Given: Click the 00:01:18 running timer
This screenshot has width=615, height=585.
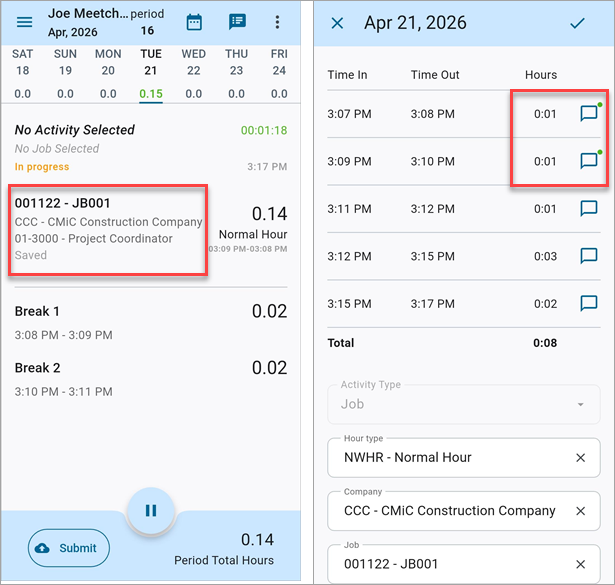Looking at the screenshot, I should 264,130.
